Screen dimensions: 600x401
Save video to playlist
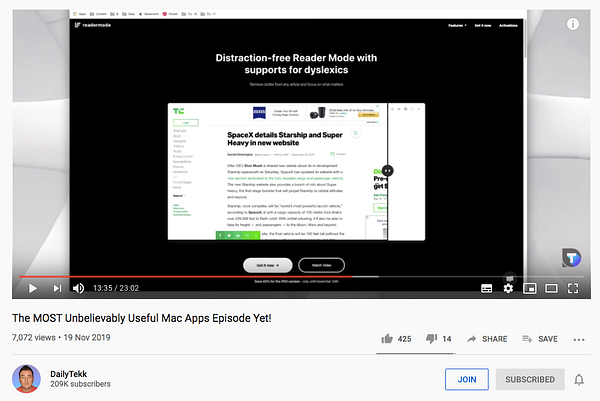click(540, 339)
